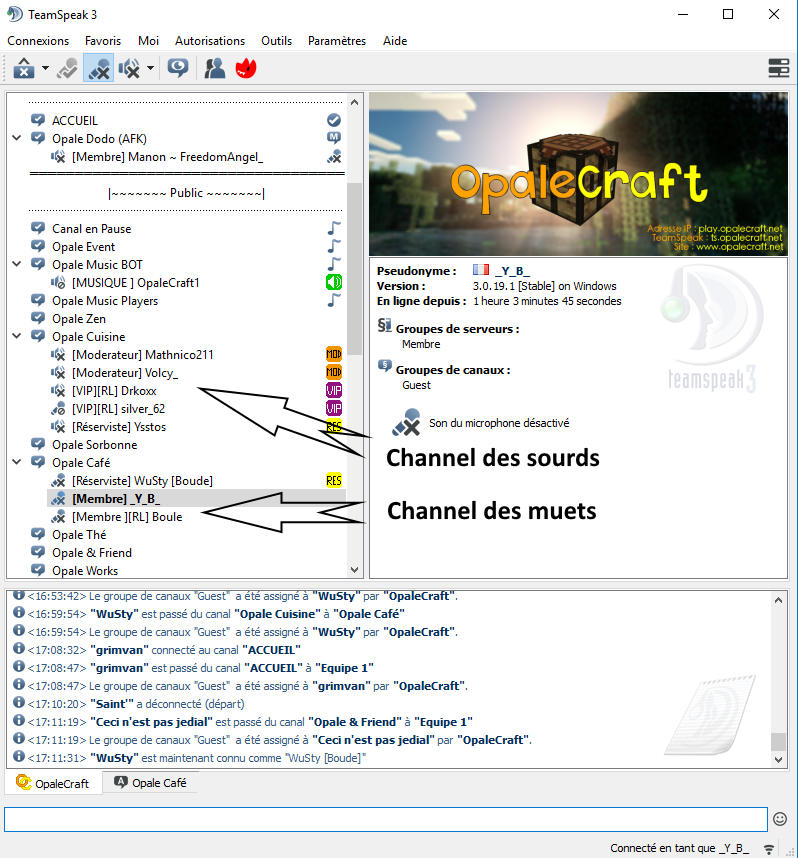Click the RES badge next to WuSty [Boude]
Image resolution: width=798 pixels, height=858 pixels.
pyautogui.click(x=334, y=480)
